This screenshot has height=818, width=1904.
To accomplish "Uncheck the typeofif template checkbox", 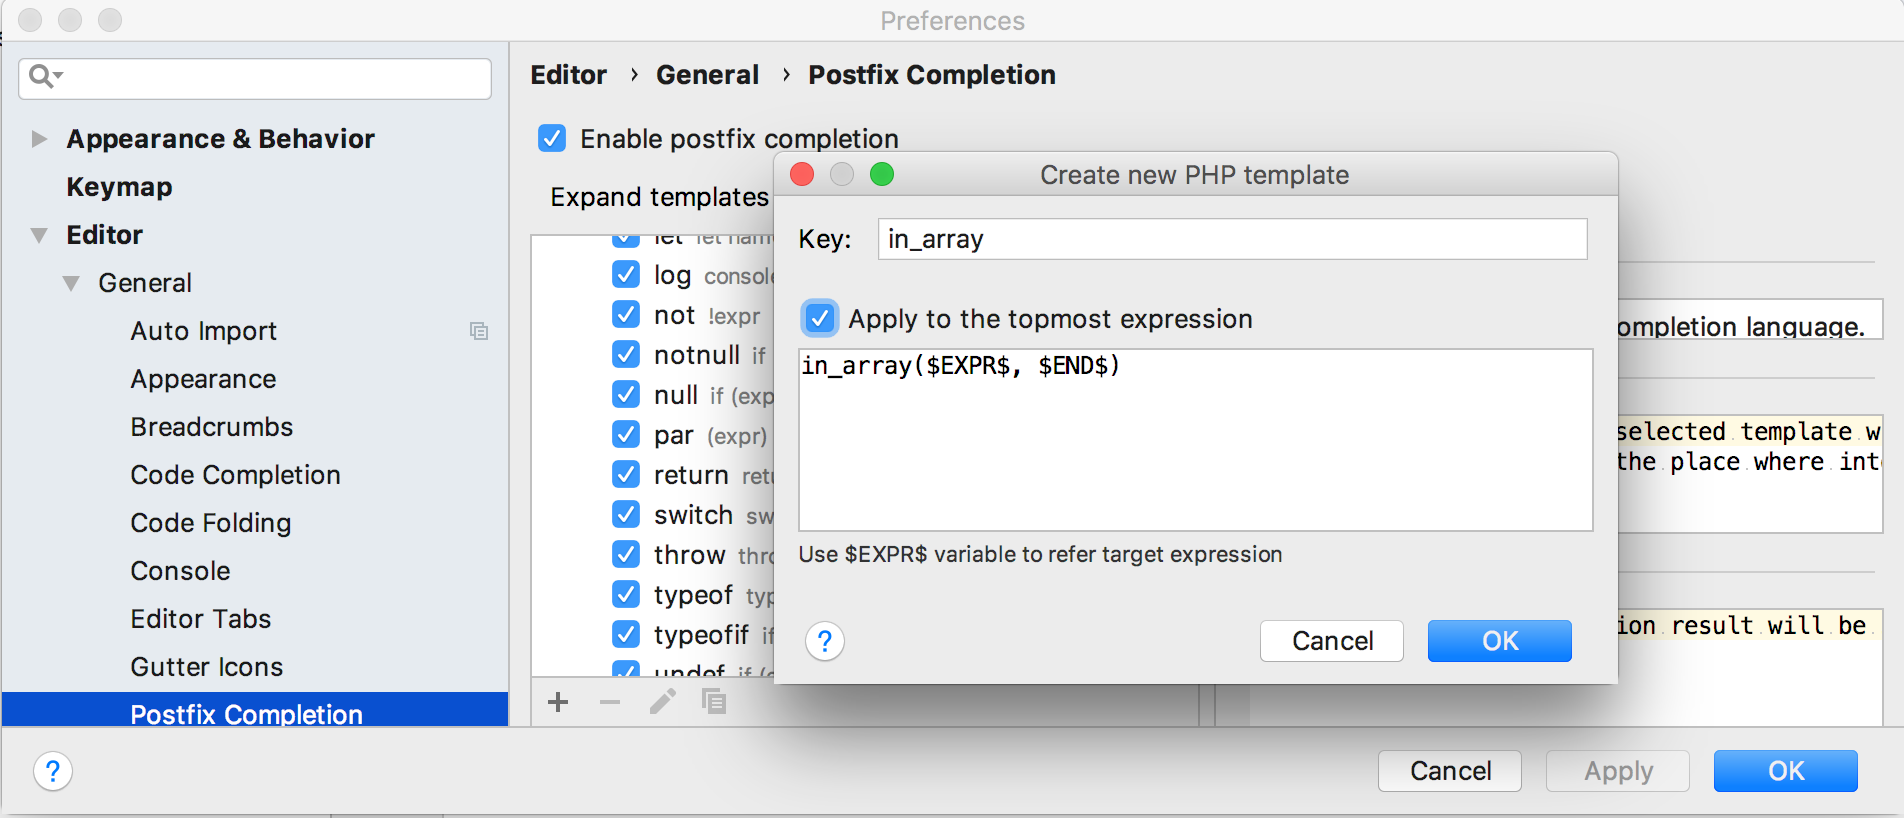I will point(626,634).
